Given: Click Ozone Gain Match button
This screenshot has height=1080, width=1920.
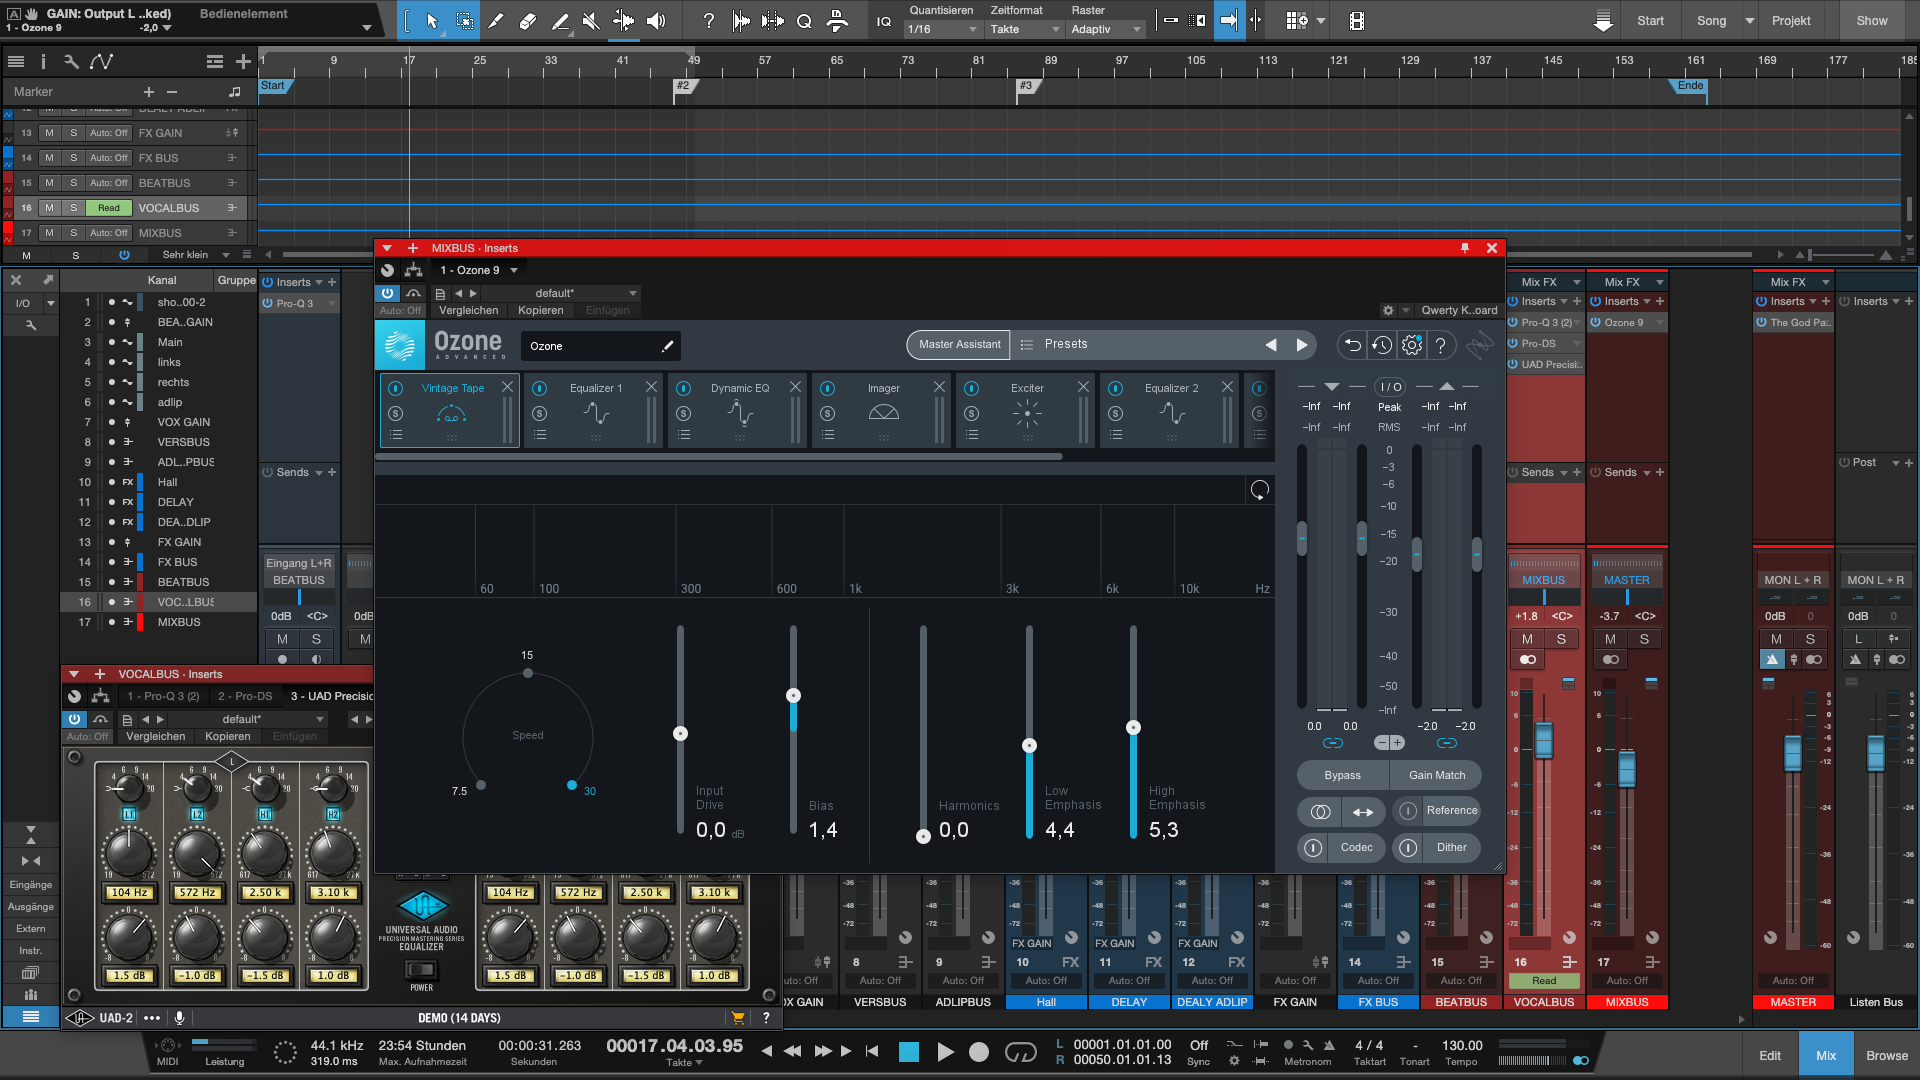Looking at the screenshot, I should click(1436, 775).
